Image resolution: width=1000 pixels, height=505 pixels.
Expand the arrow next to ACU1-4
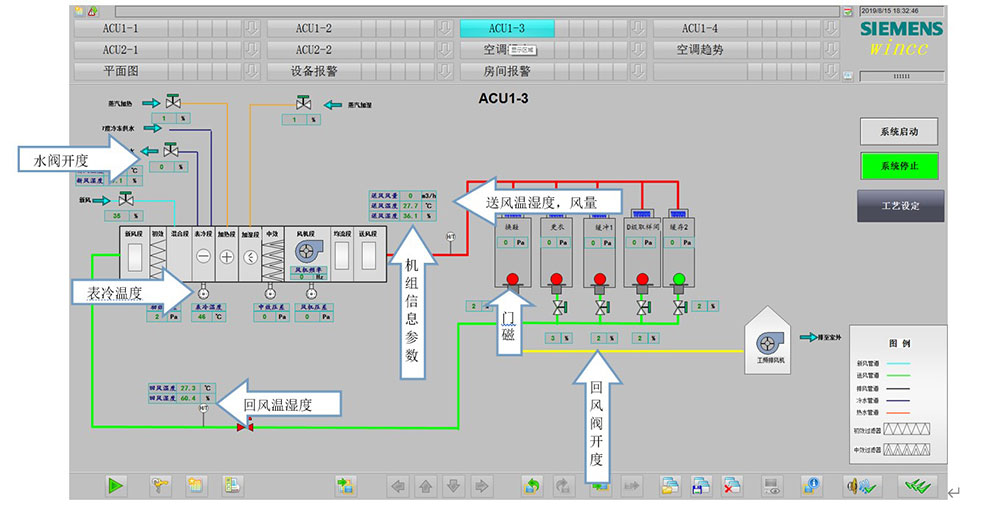tap(830, 28)
